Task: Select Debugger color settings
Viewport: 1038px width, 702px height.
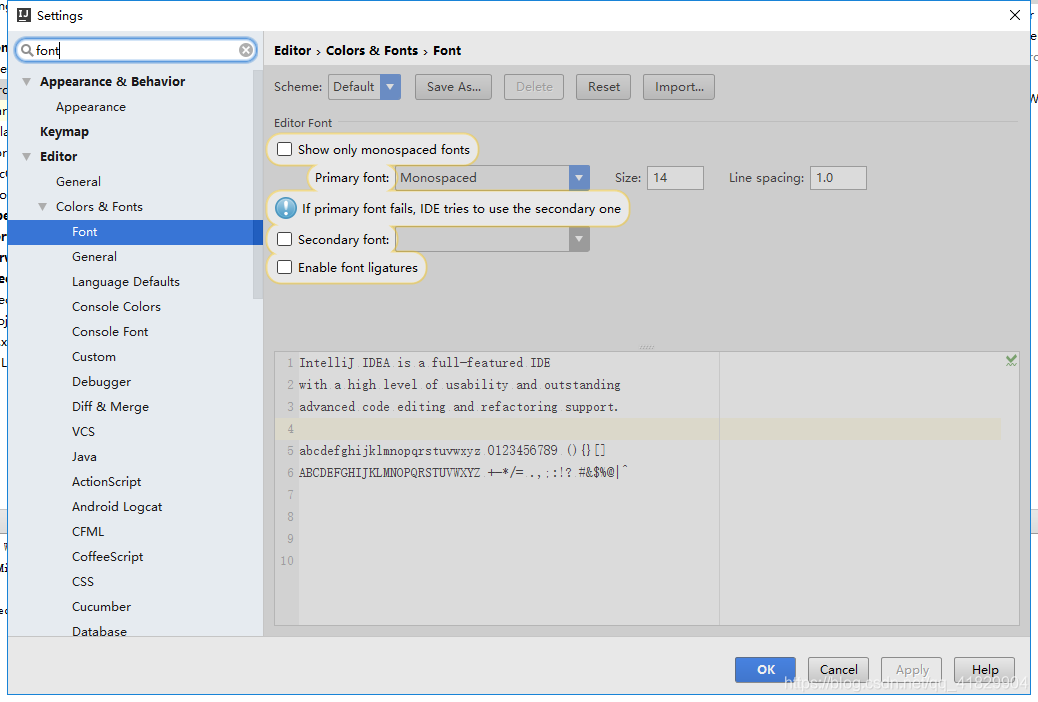Action: [101, 381]
